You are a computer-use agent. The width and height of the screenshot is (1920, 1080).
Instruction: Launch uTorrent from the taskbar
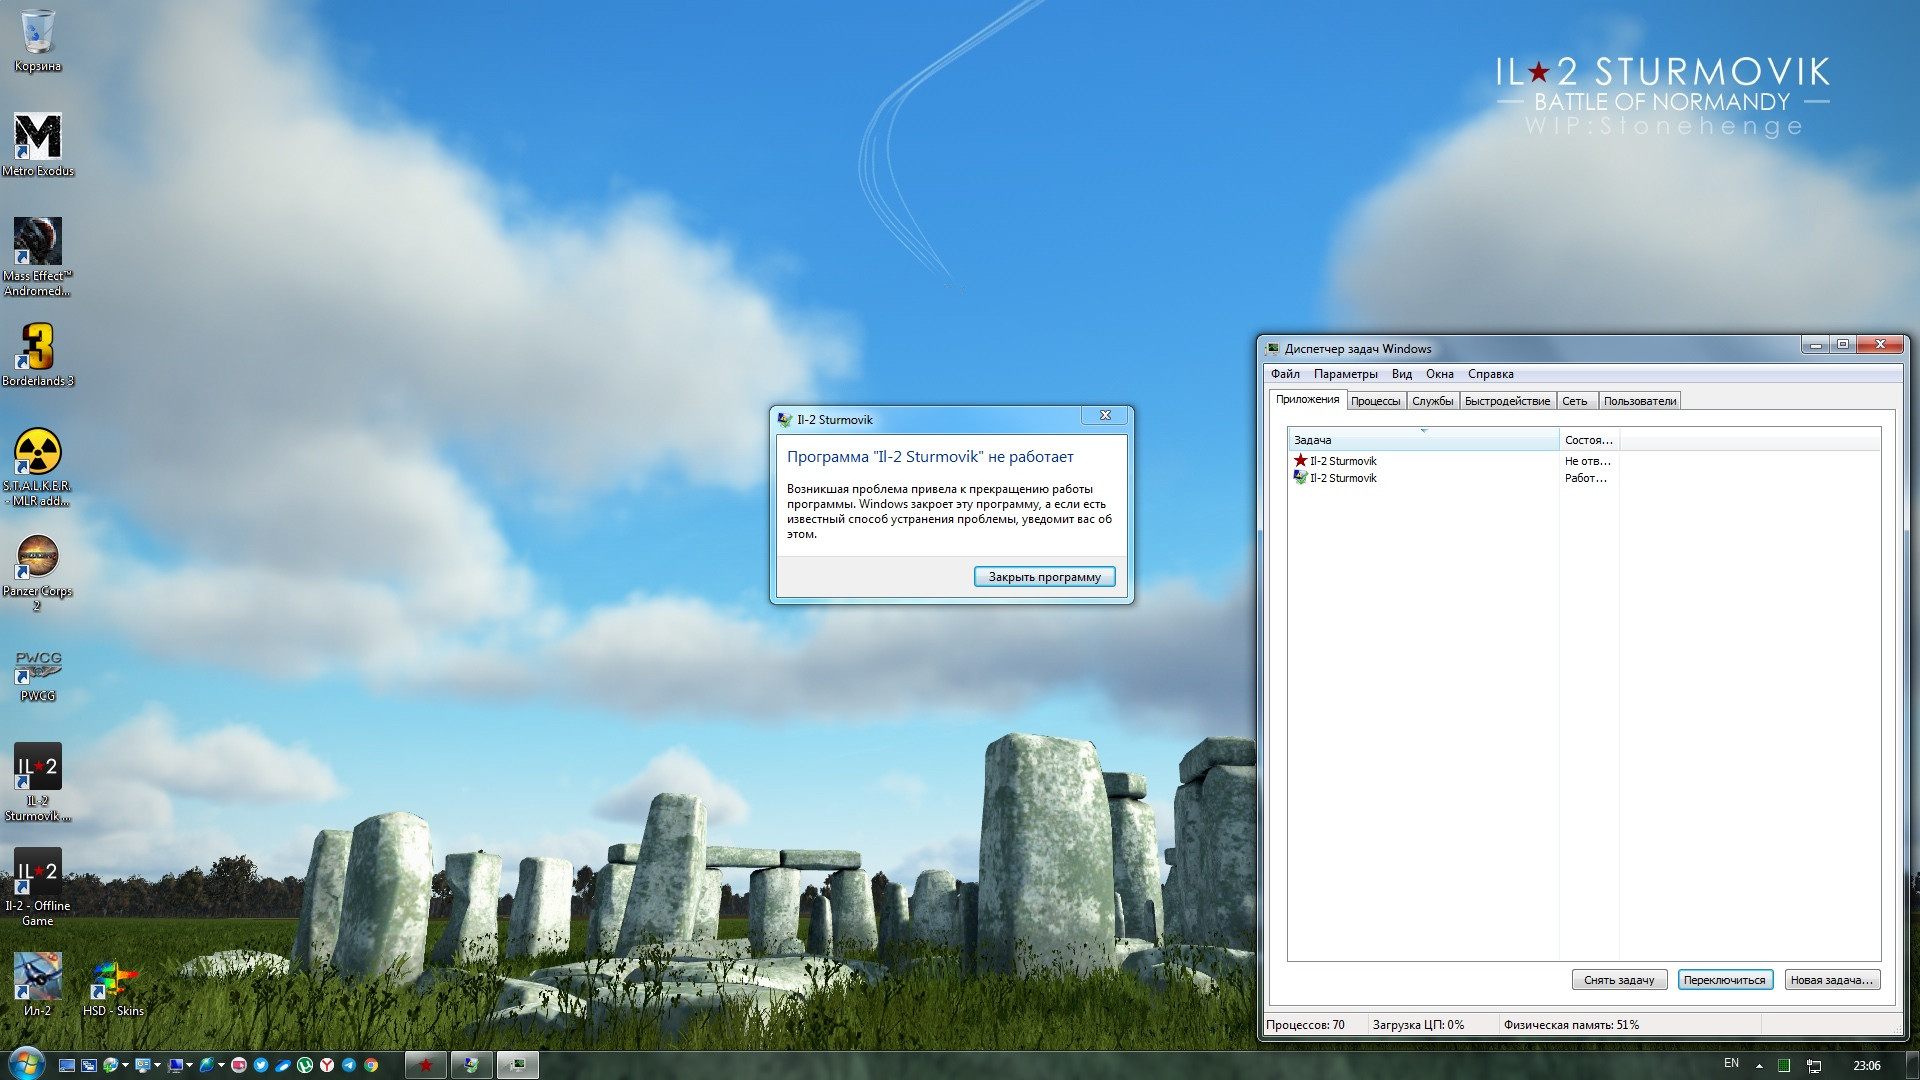305,1065
